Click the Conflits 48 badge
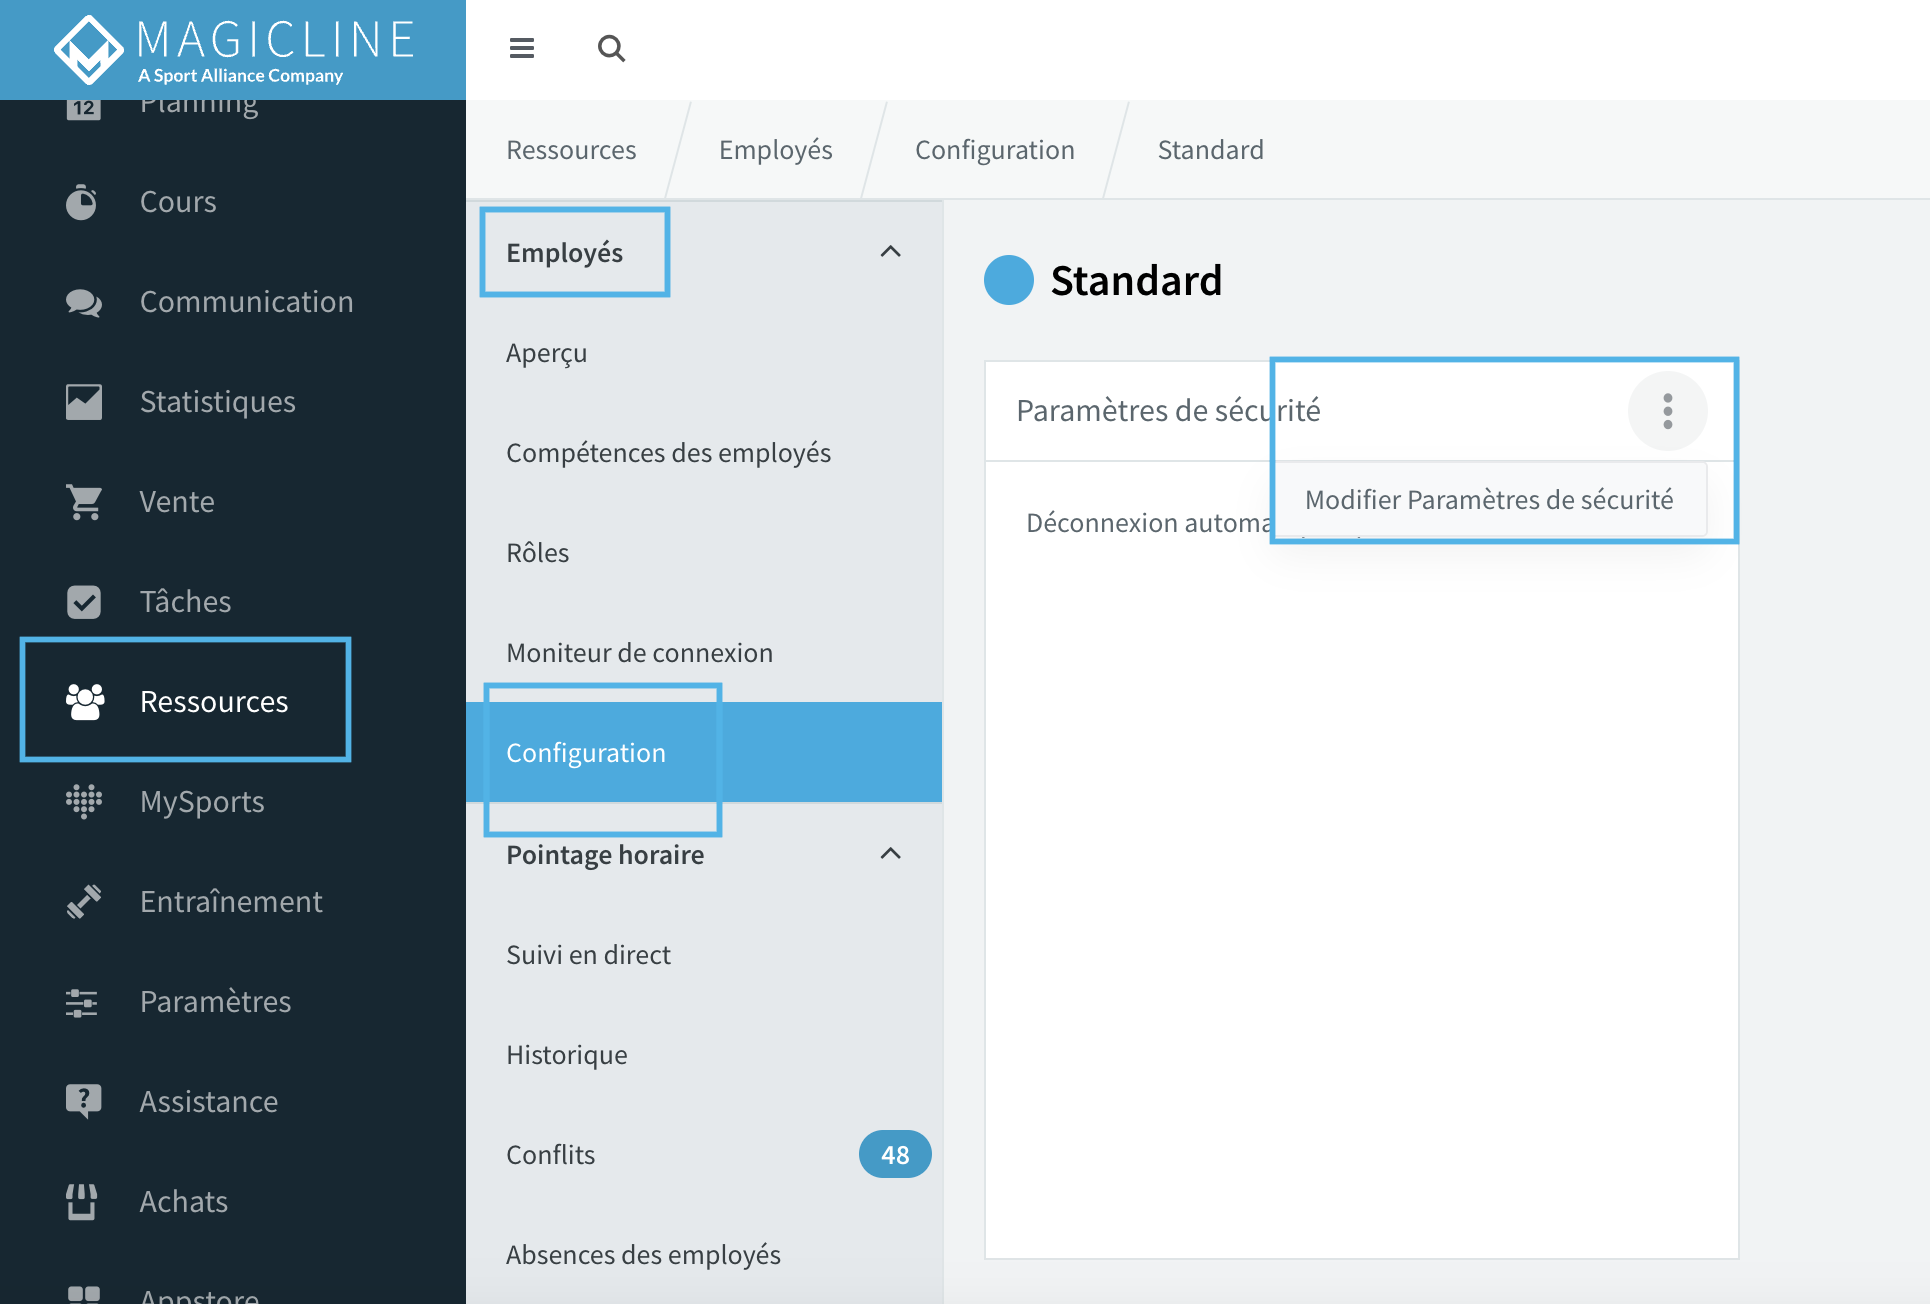This screenshot has height=1304, width=1930. (895, 1154)
